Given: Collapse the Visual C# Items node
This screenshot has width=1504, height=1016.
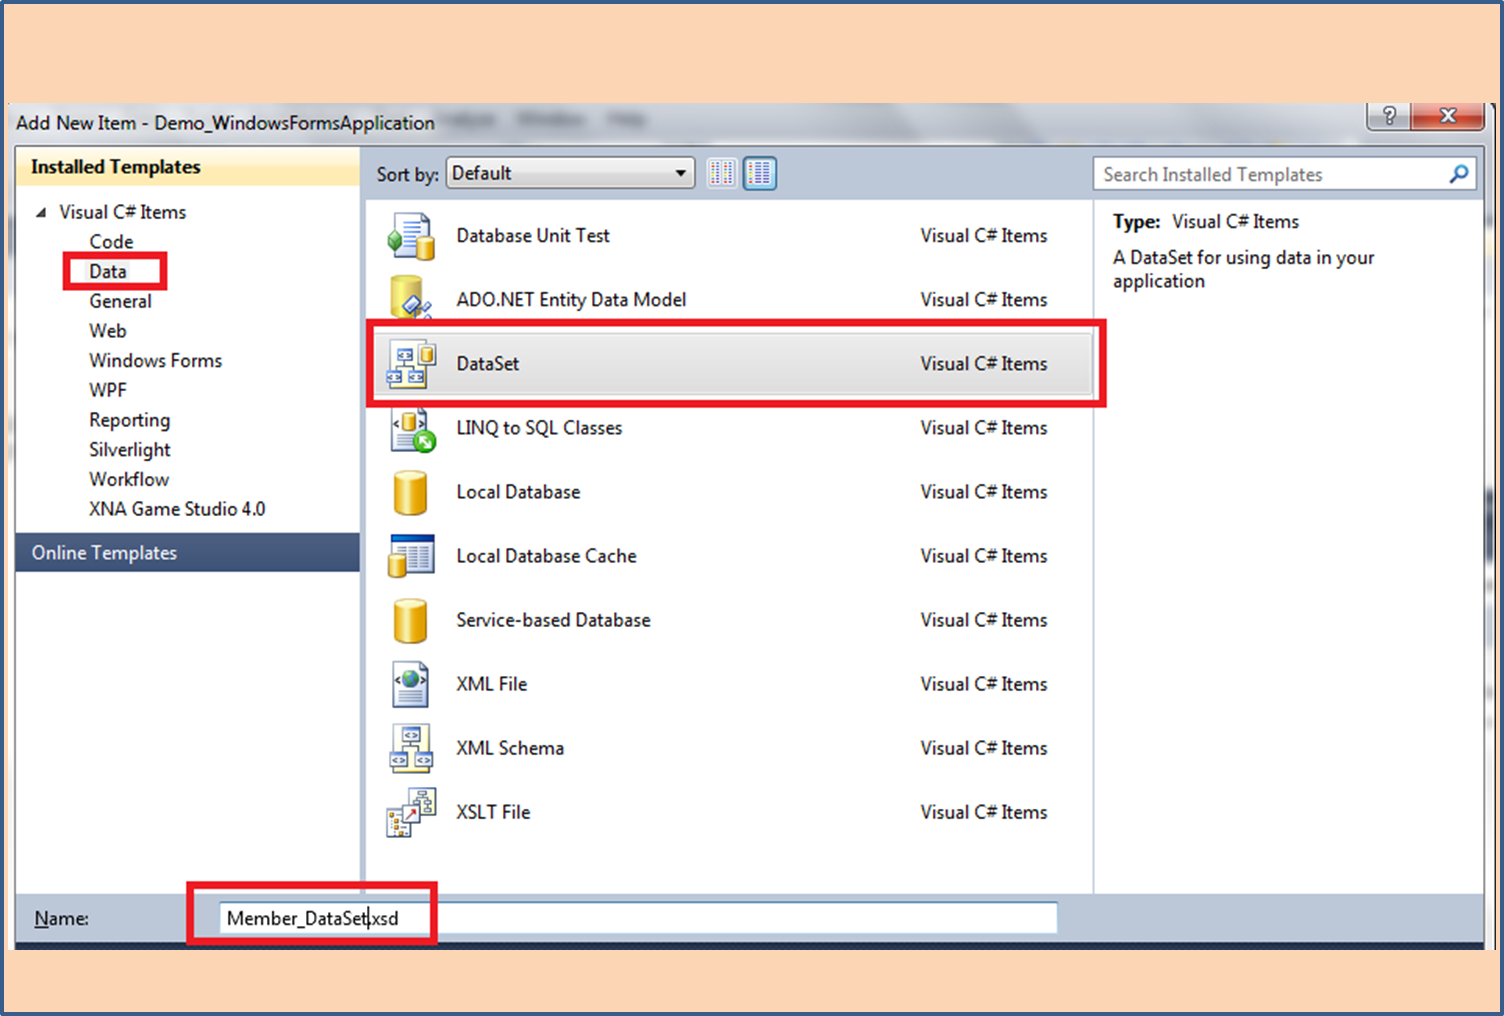Looking at the screenshot, I should click(x=41, y=211).
